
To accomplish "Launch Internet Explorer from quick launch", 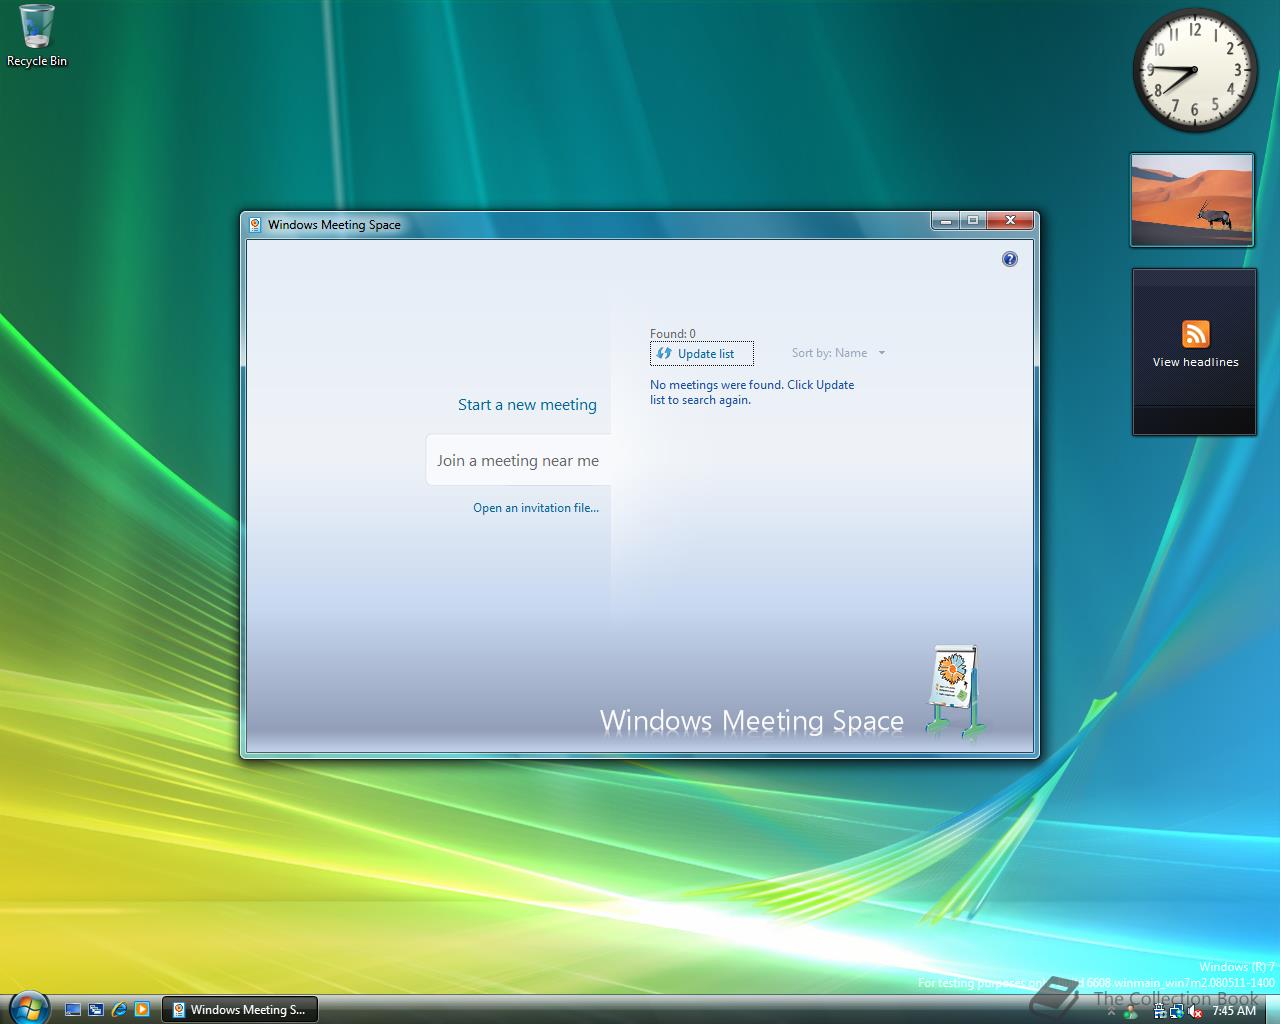I will tap(119, 1010).
